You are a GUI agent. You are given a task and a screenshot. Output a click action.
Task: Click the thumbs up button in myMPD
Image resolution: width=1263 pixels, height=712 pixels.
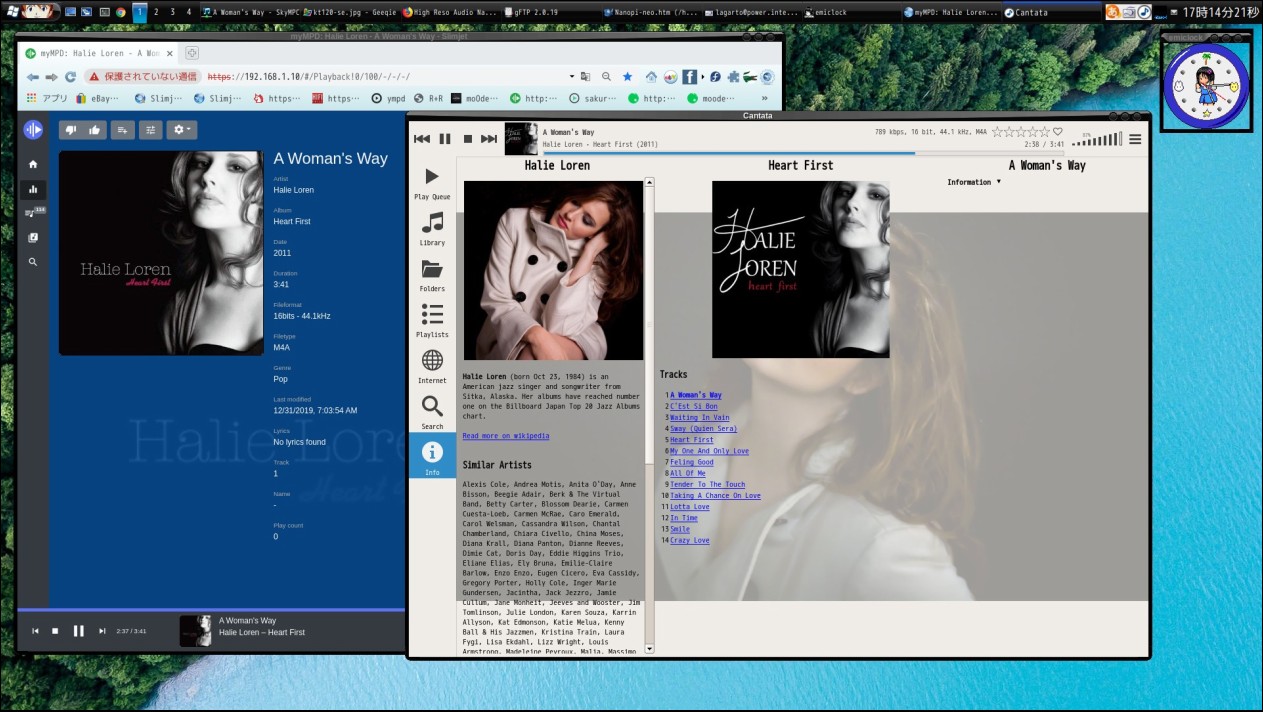click(x=95, y=129)
